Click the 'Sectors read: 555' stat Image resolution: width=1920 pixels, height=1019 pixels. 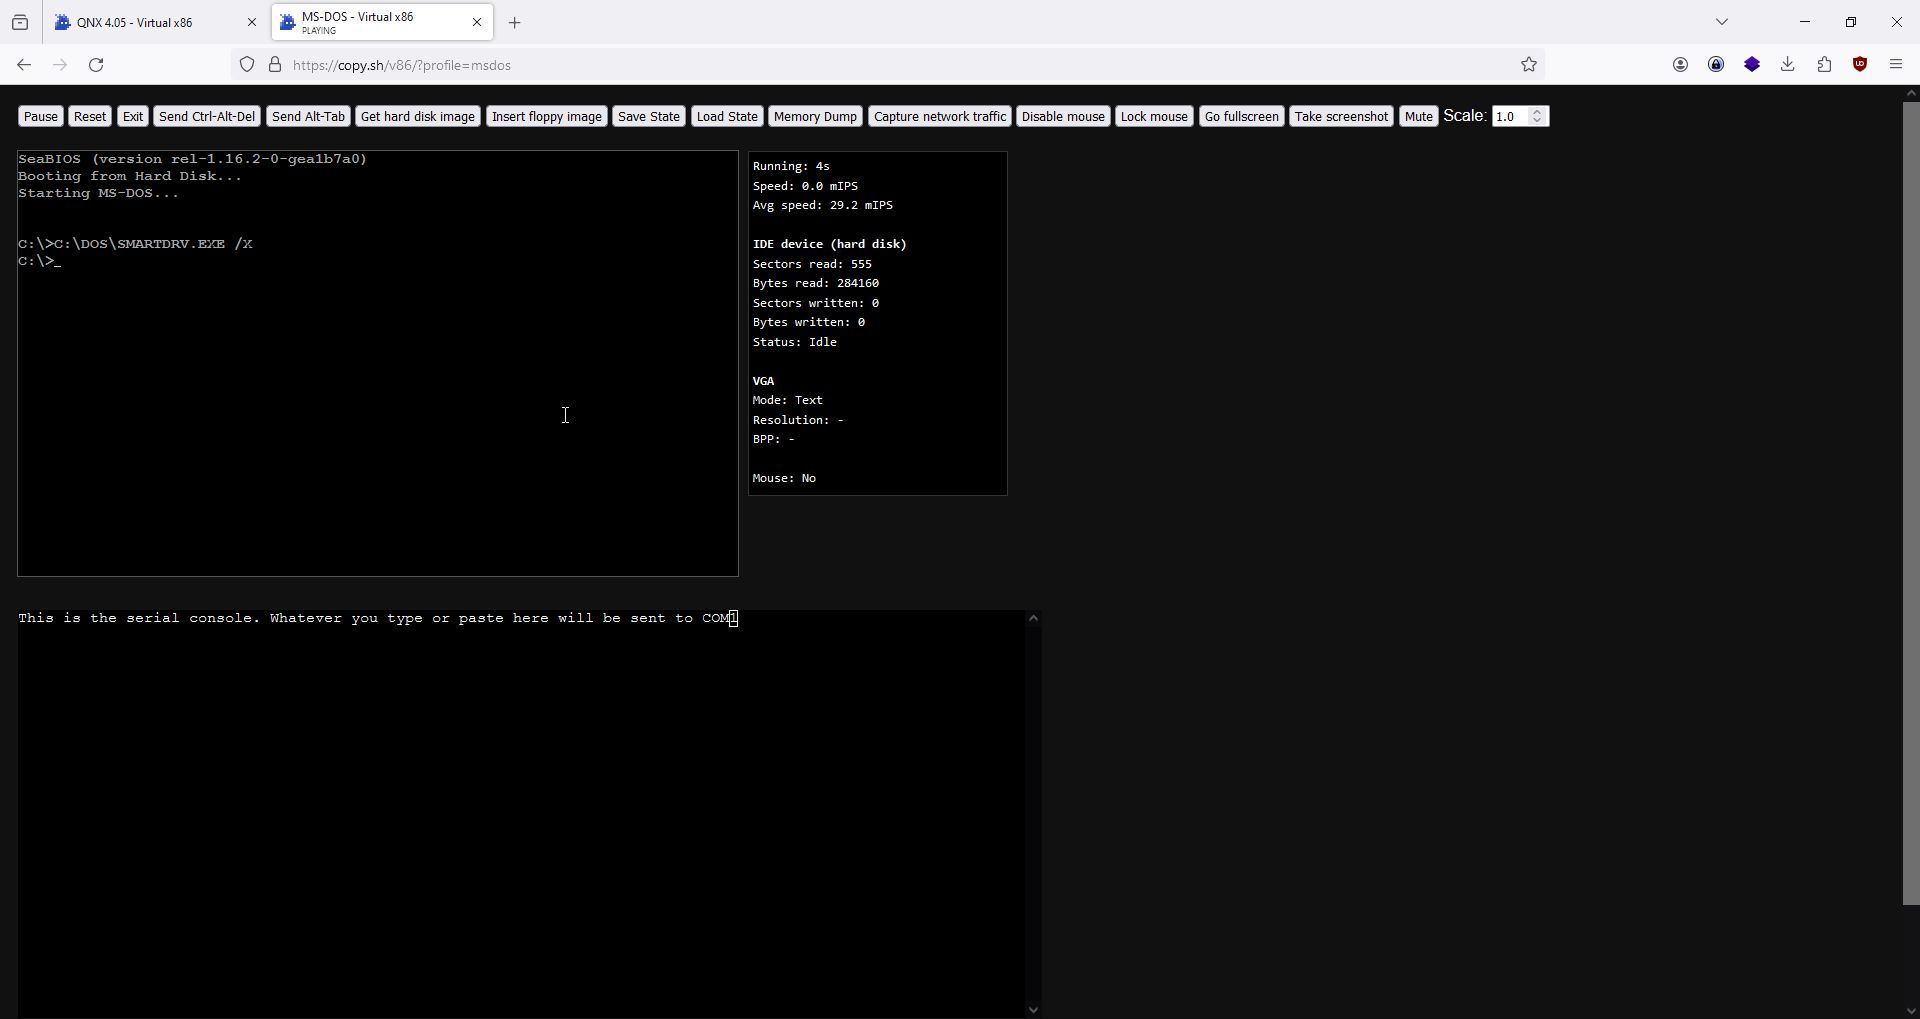(x=812, y=264)
